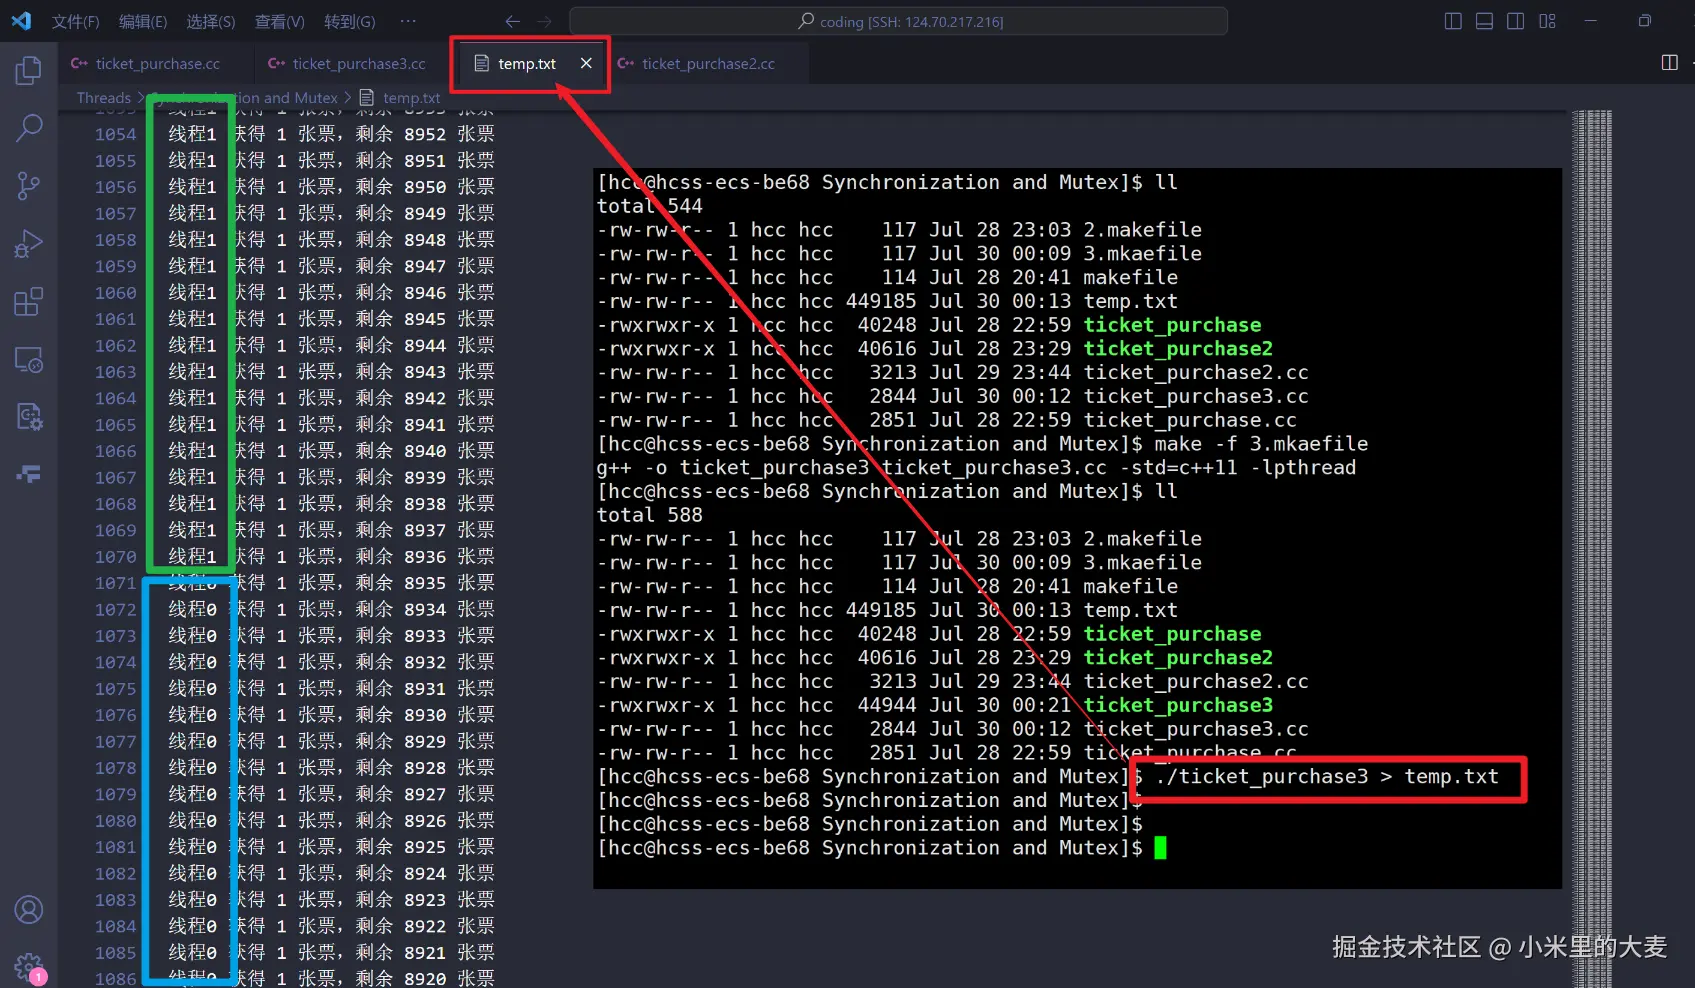The image size is (1695, 988).
Task: Open the 编辑(E) menu
Action: tap(143, 21)
